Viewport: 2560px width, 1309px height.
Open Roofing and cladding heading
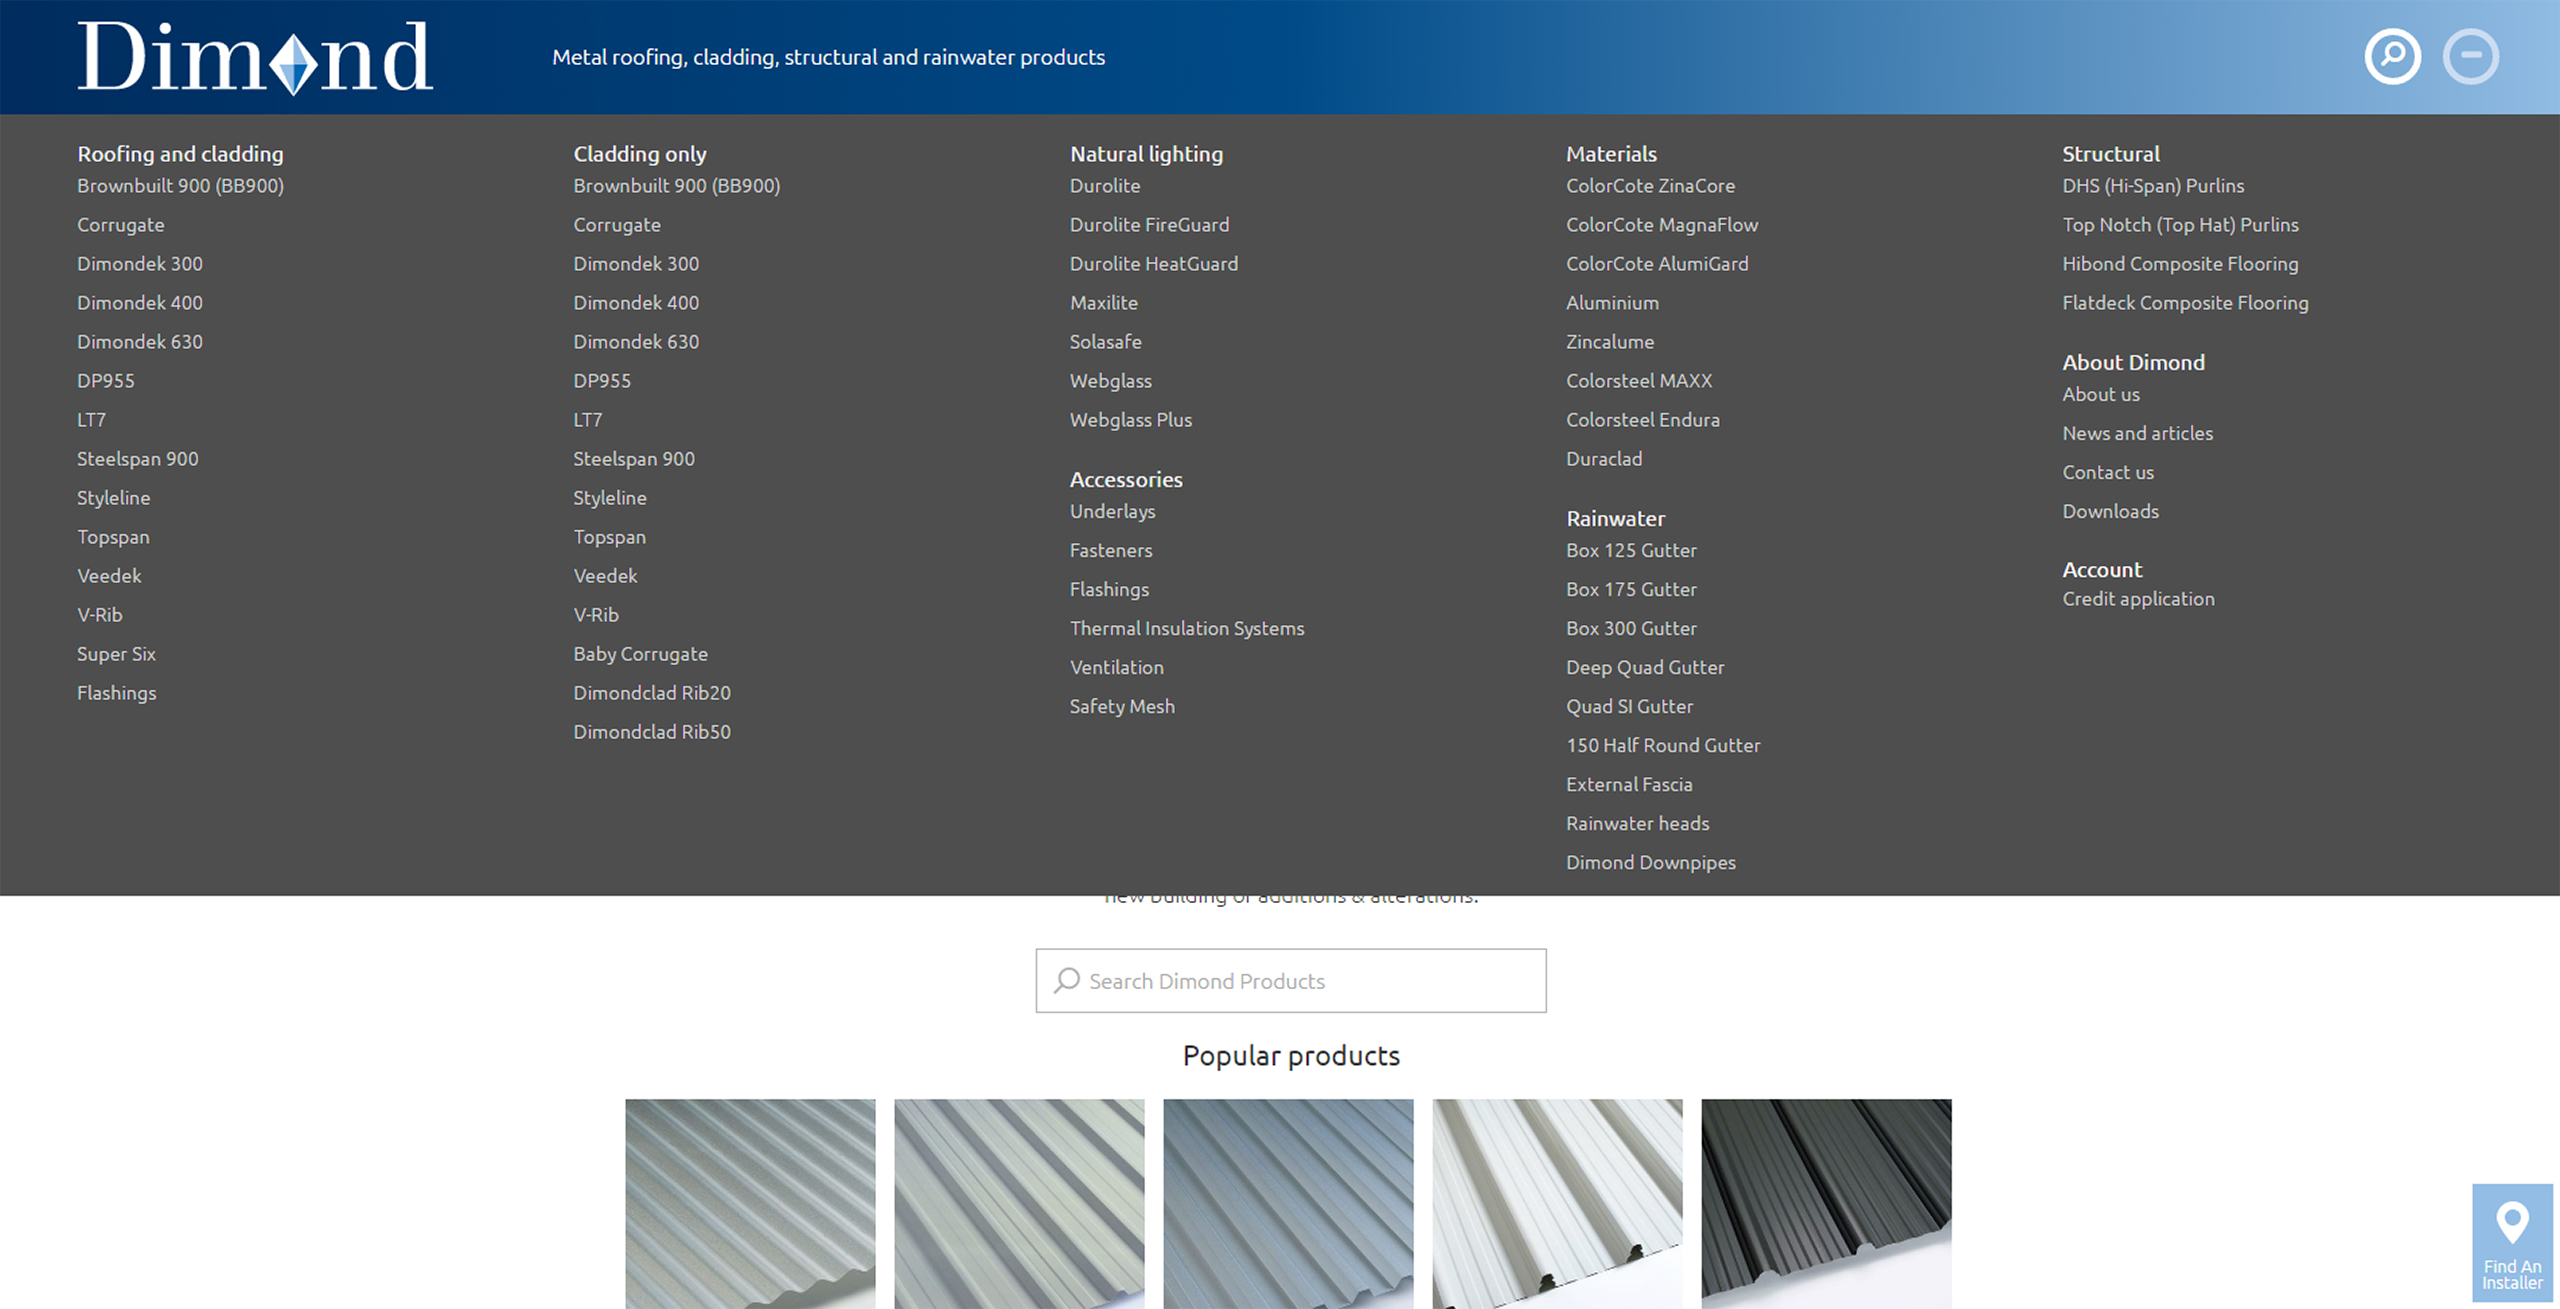pyautogui.click(x=180, y=154)
